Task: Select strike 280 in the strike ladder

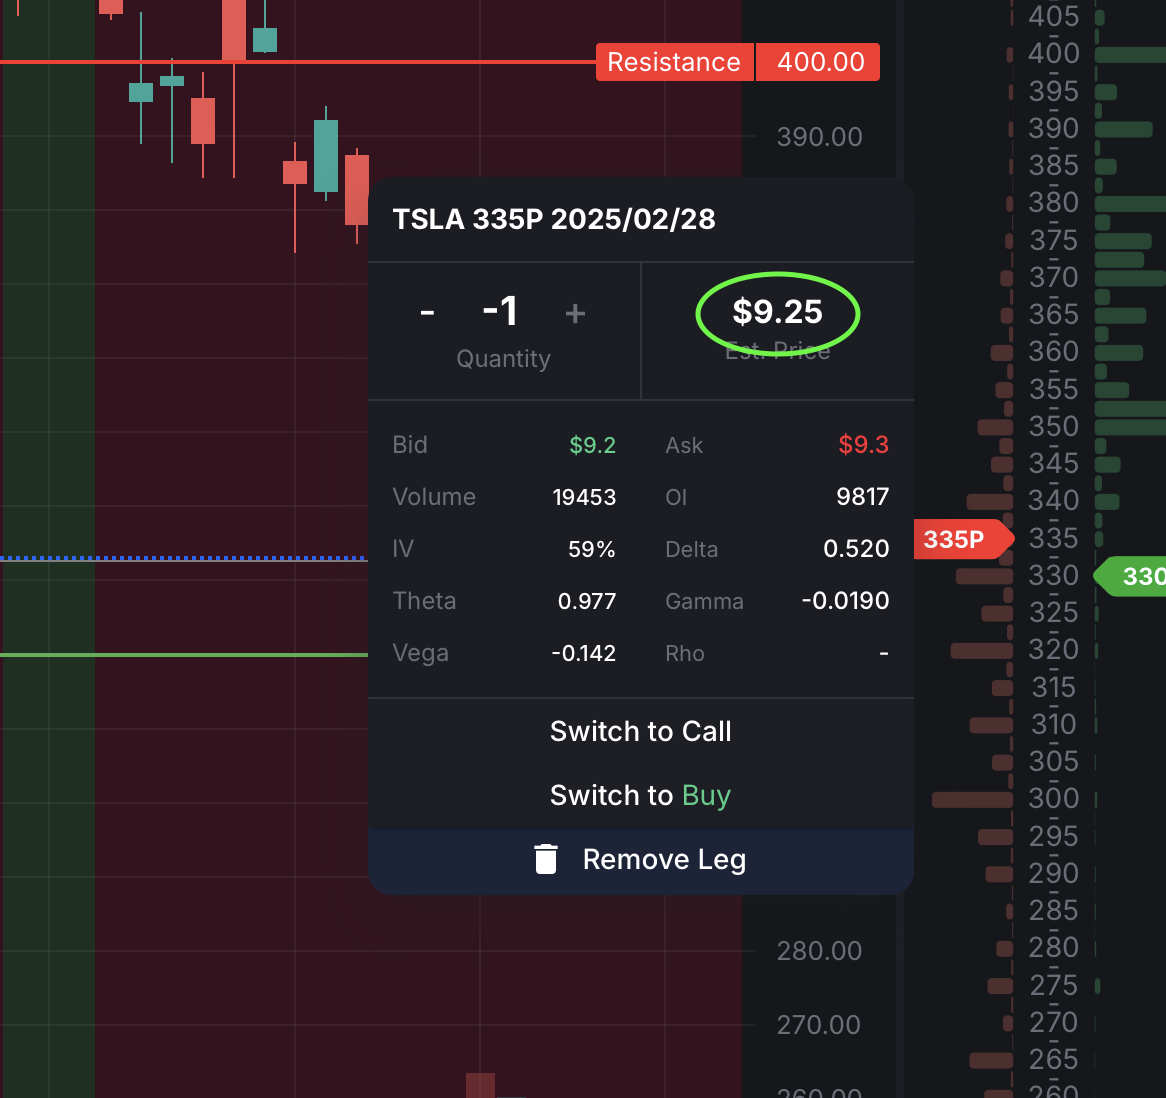Action: [x=1053, y=947]
